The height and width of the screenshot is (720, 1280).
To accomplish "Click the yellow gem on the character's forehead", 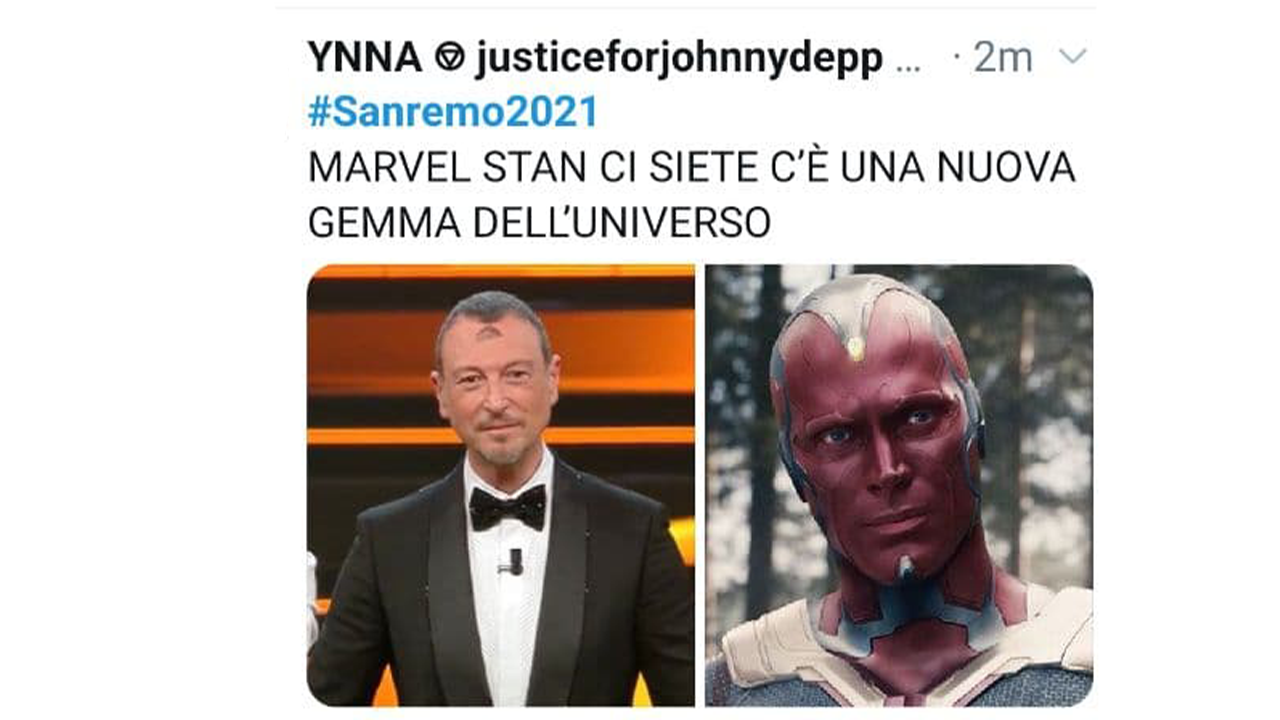I will tap(855, 348).
